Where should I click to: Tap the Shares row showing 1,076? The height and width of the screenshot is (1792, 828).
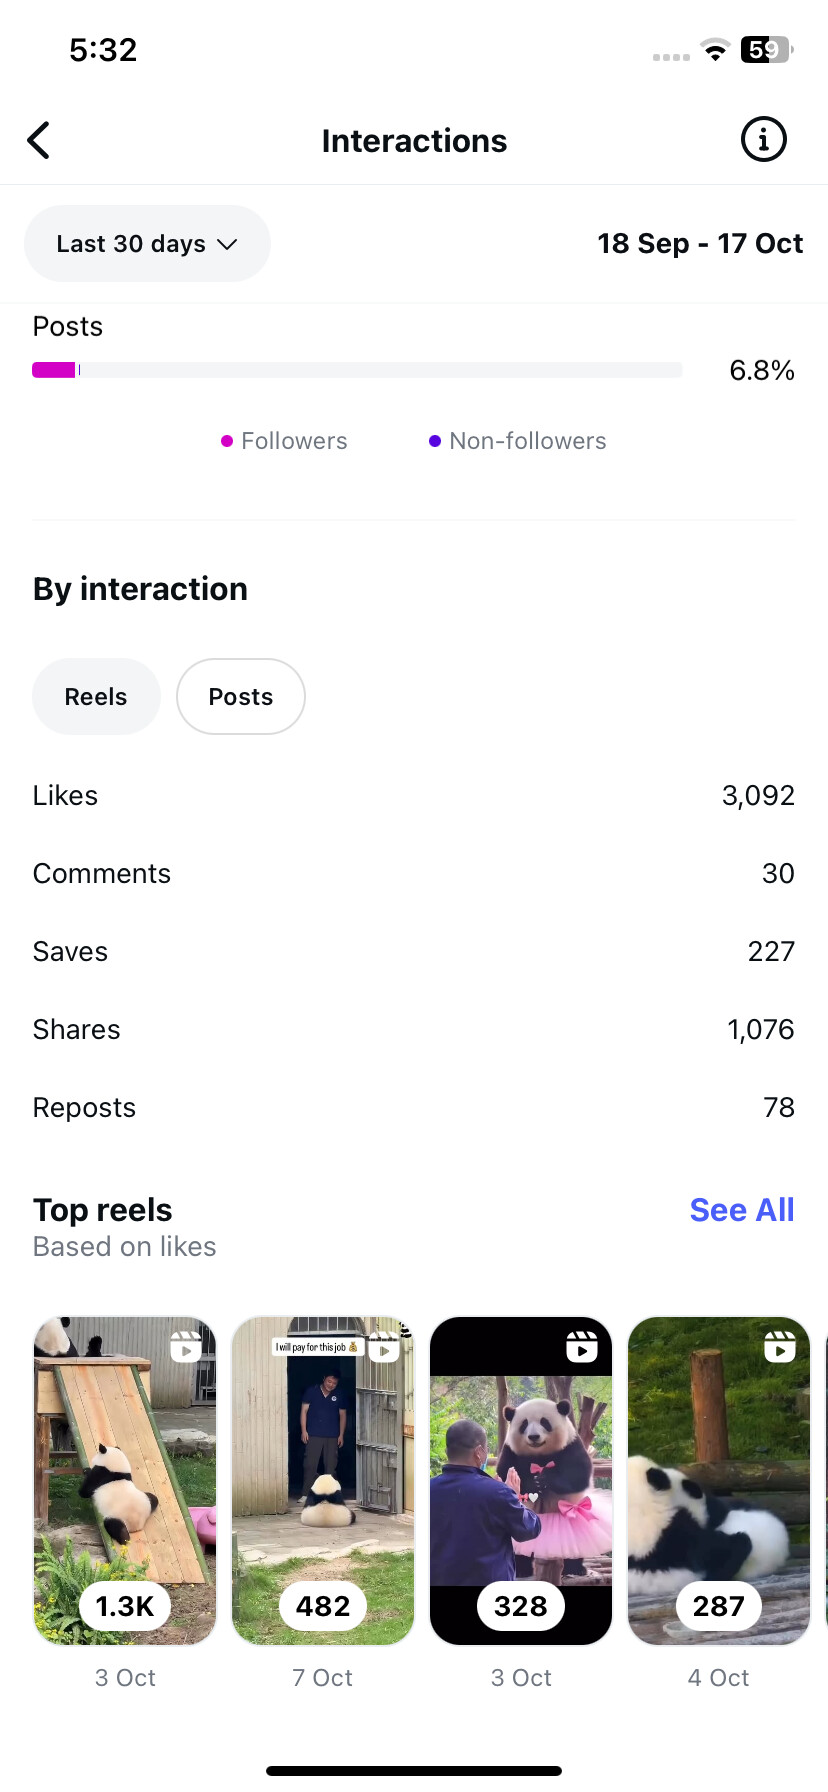pos(414,1030)
